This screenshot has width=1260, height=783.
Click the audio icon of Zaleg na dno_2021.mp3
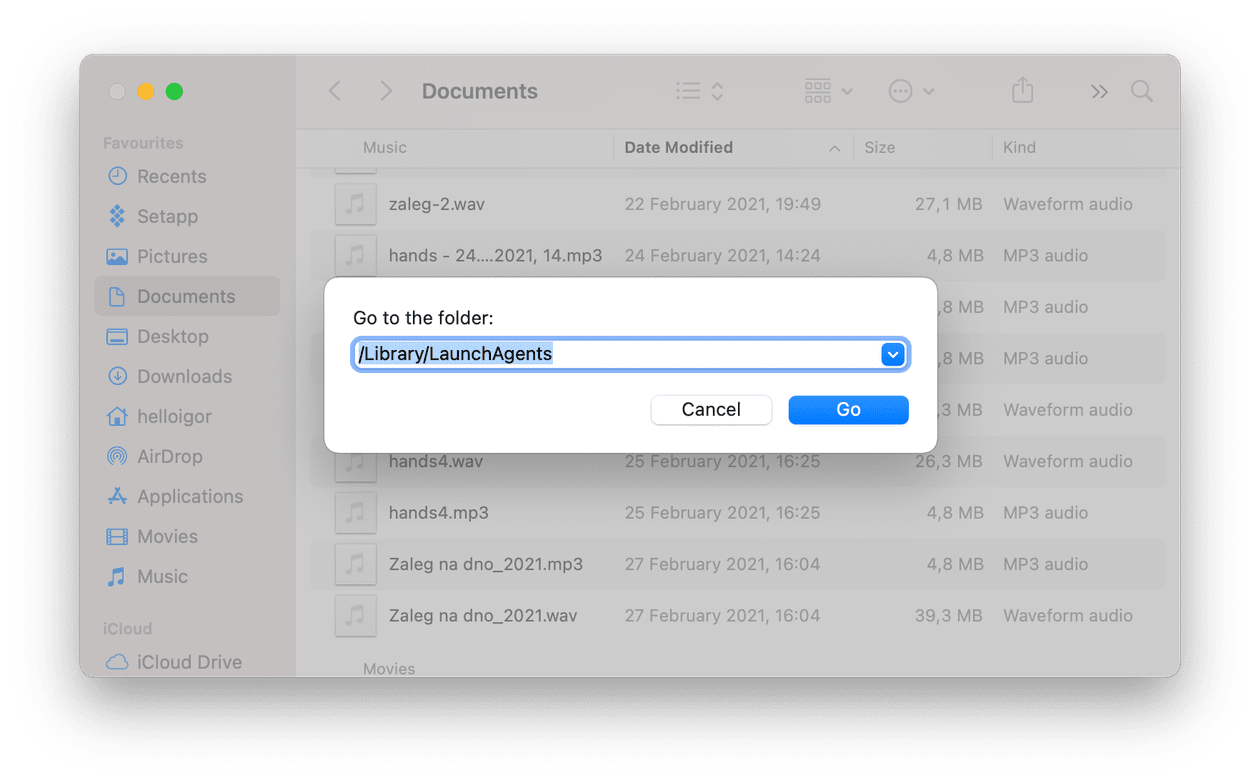tap(355, 564)
